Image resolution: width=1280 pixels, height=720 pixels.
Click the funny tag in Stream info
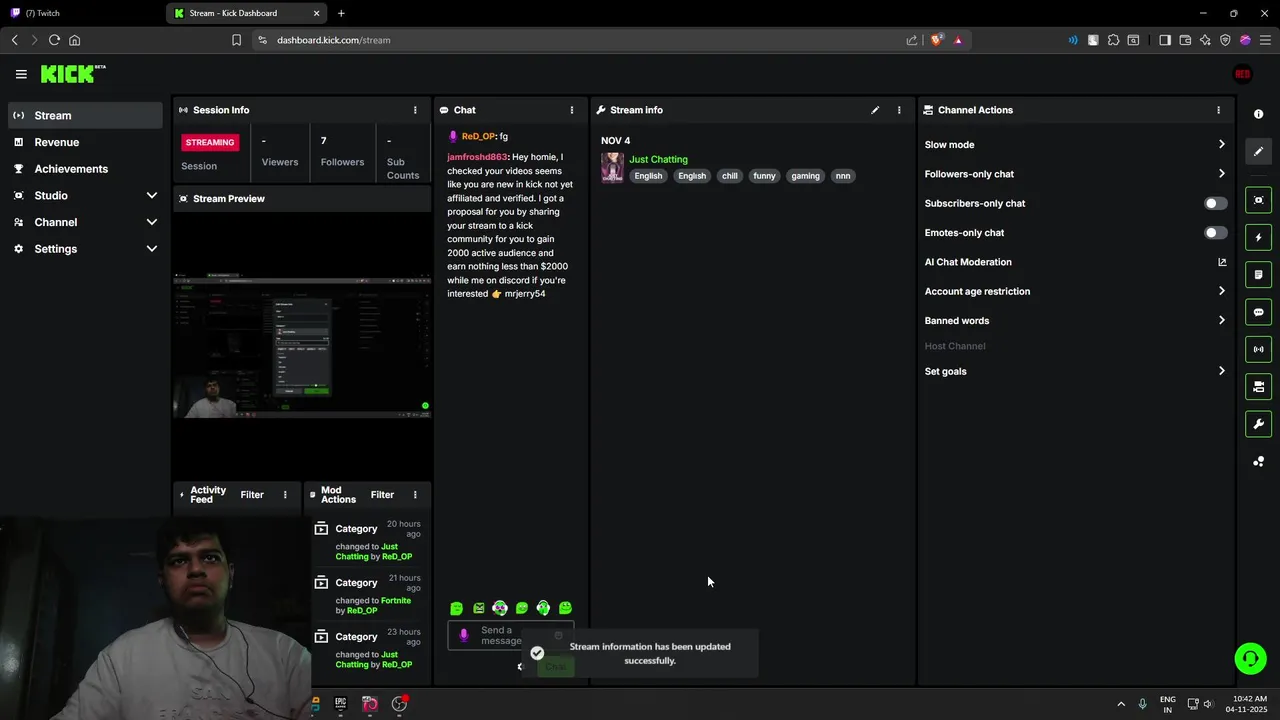pyautogui.click(x=764, y=176)
